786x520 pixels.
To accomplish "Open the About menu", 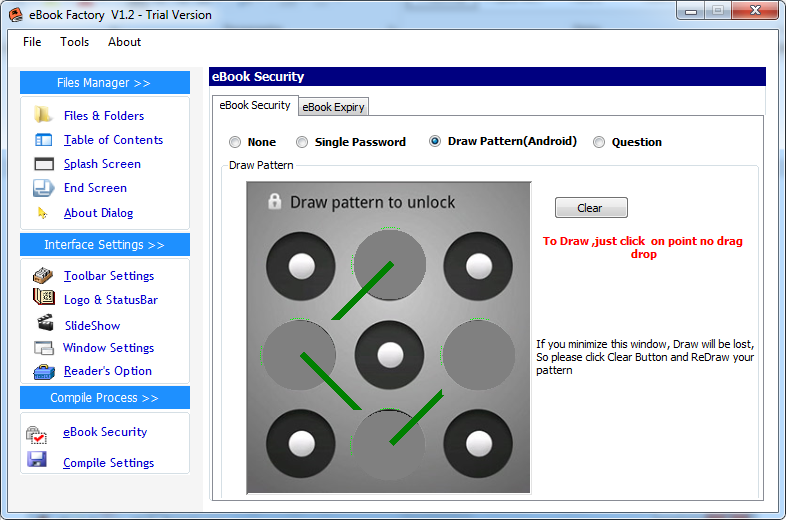I will click(x=124, y=42).
